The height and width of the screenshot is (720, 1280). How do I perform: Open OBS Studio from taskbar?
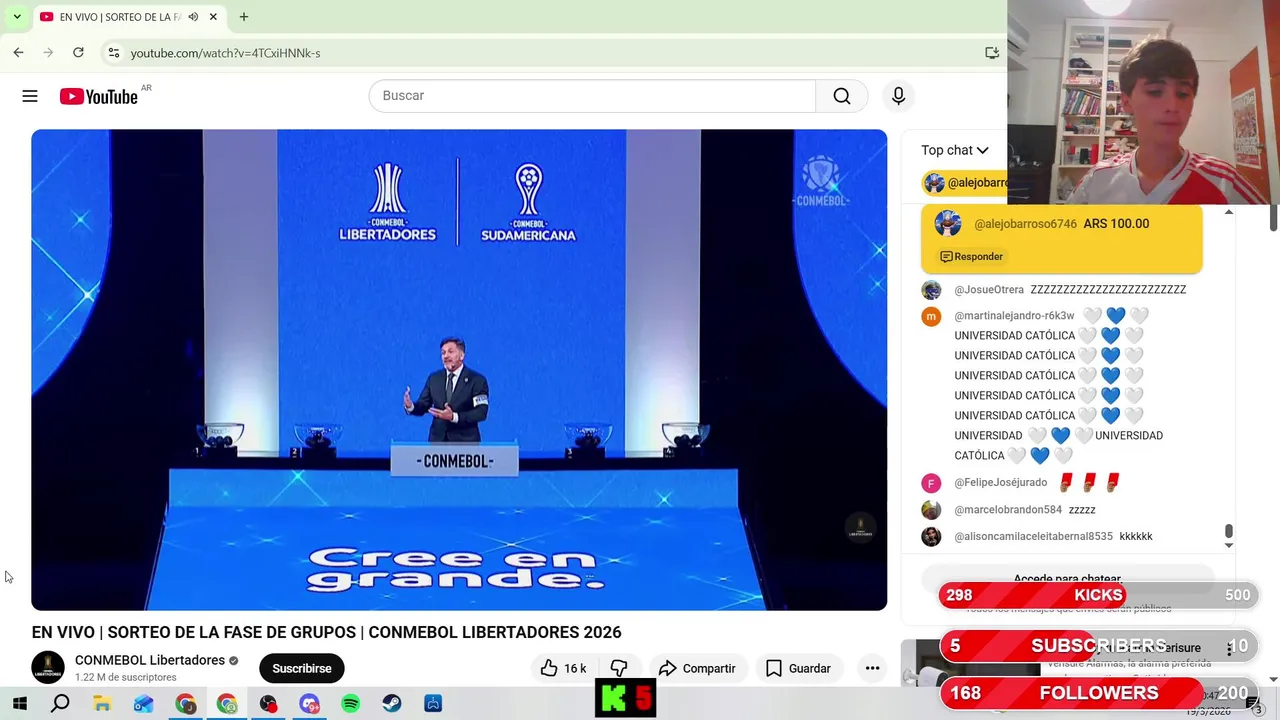pyautogui.click(x=268, y=704)
